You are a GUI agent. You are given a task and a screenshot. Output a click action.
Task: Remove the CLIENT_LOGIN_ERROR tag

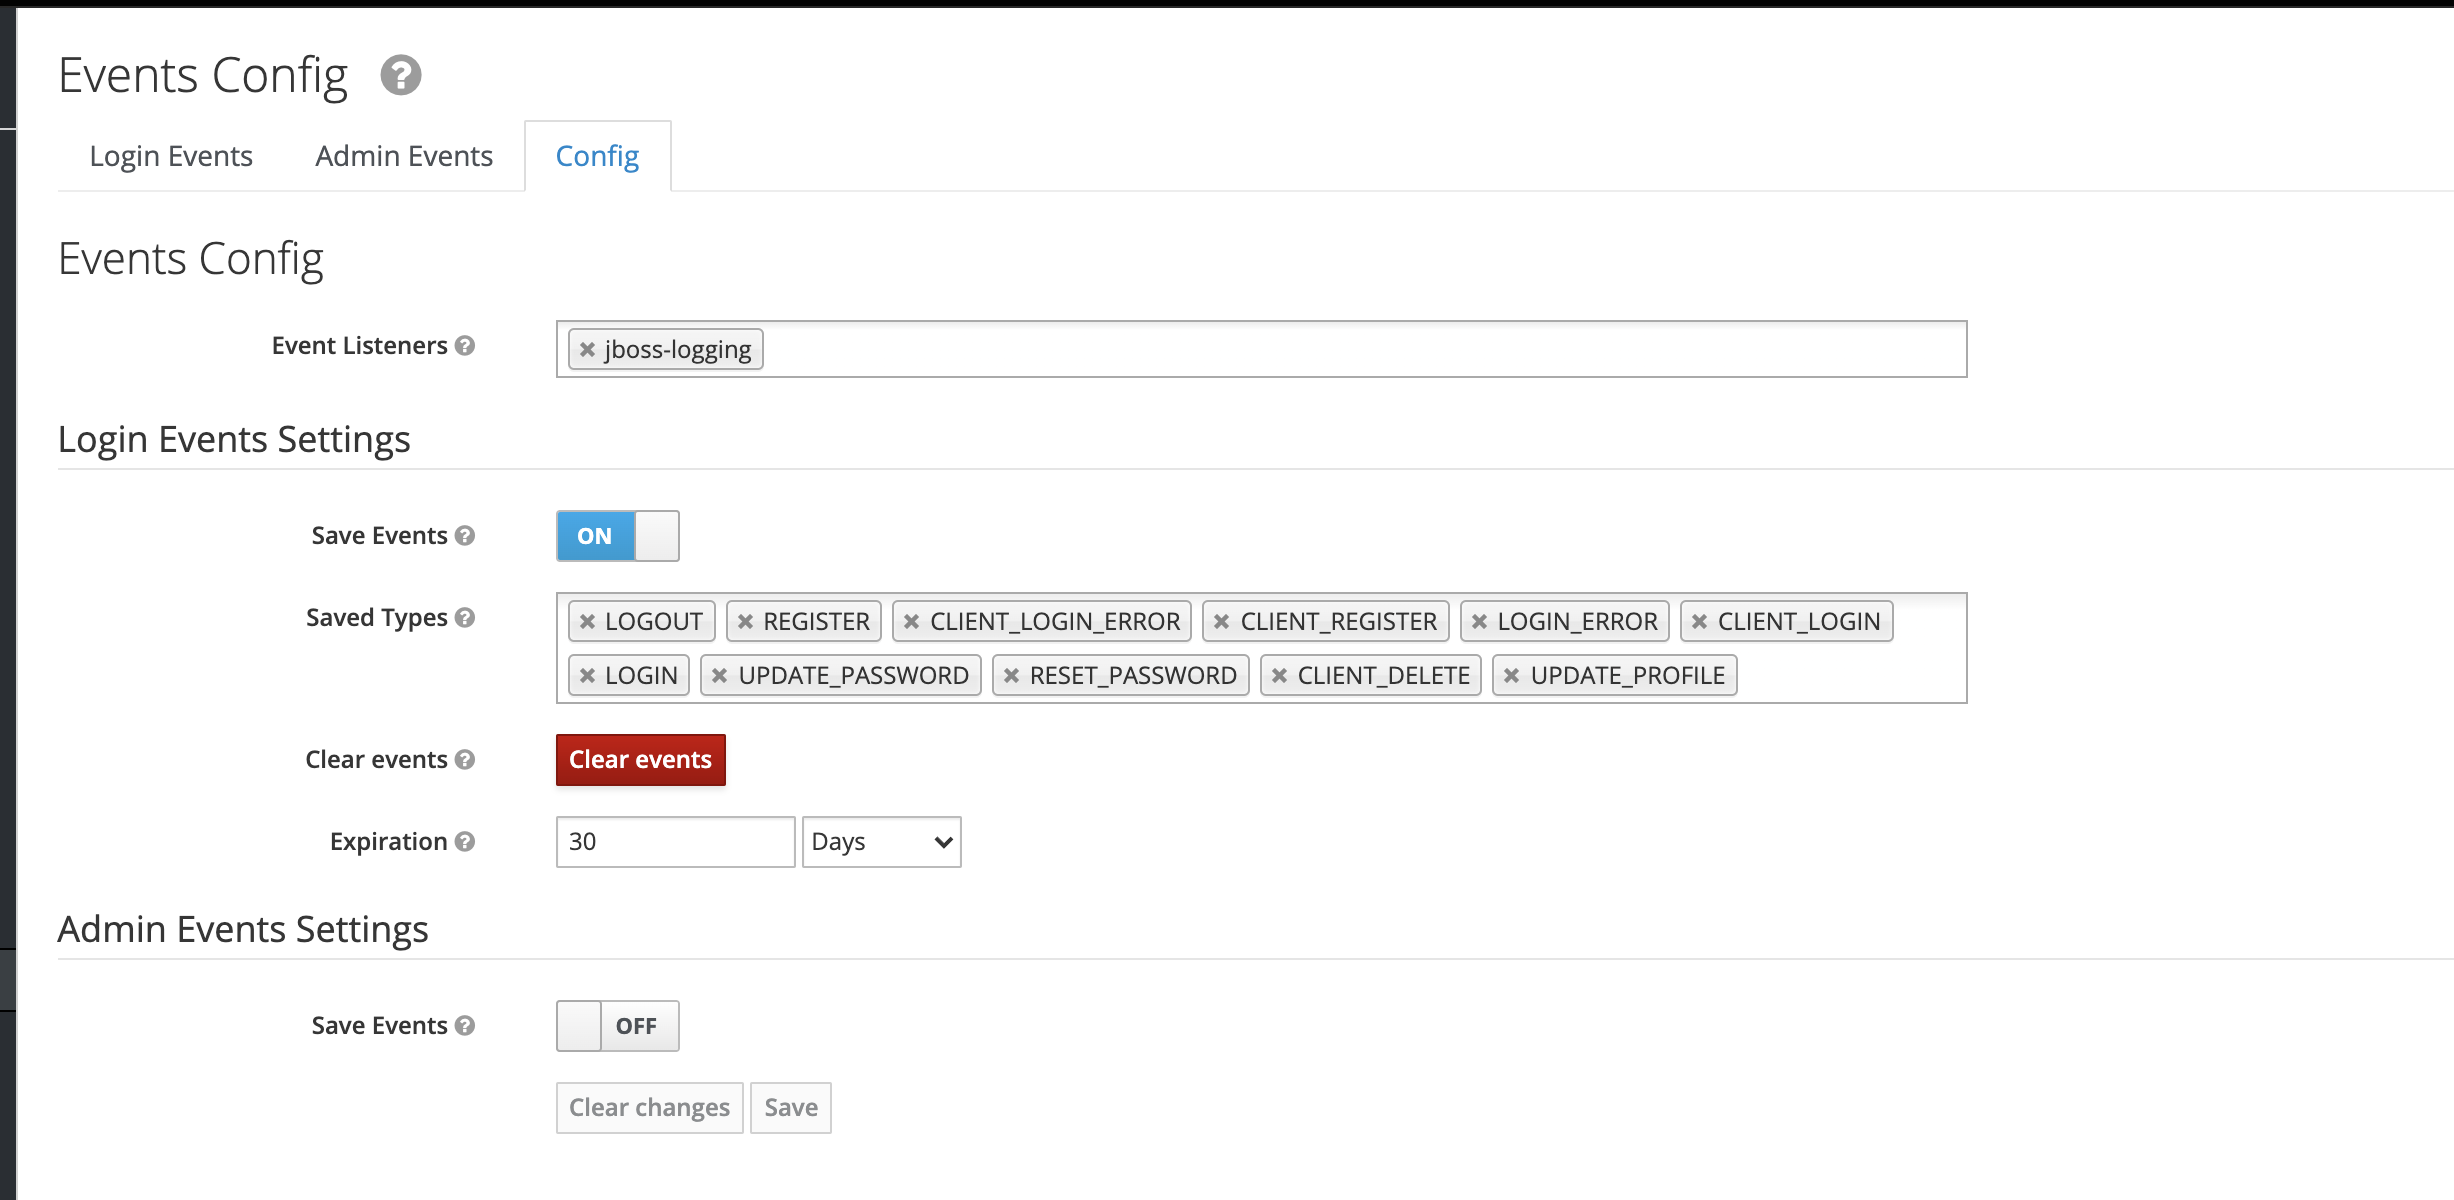[x=911, y=622]
